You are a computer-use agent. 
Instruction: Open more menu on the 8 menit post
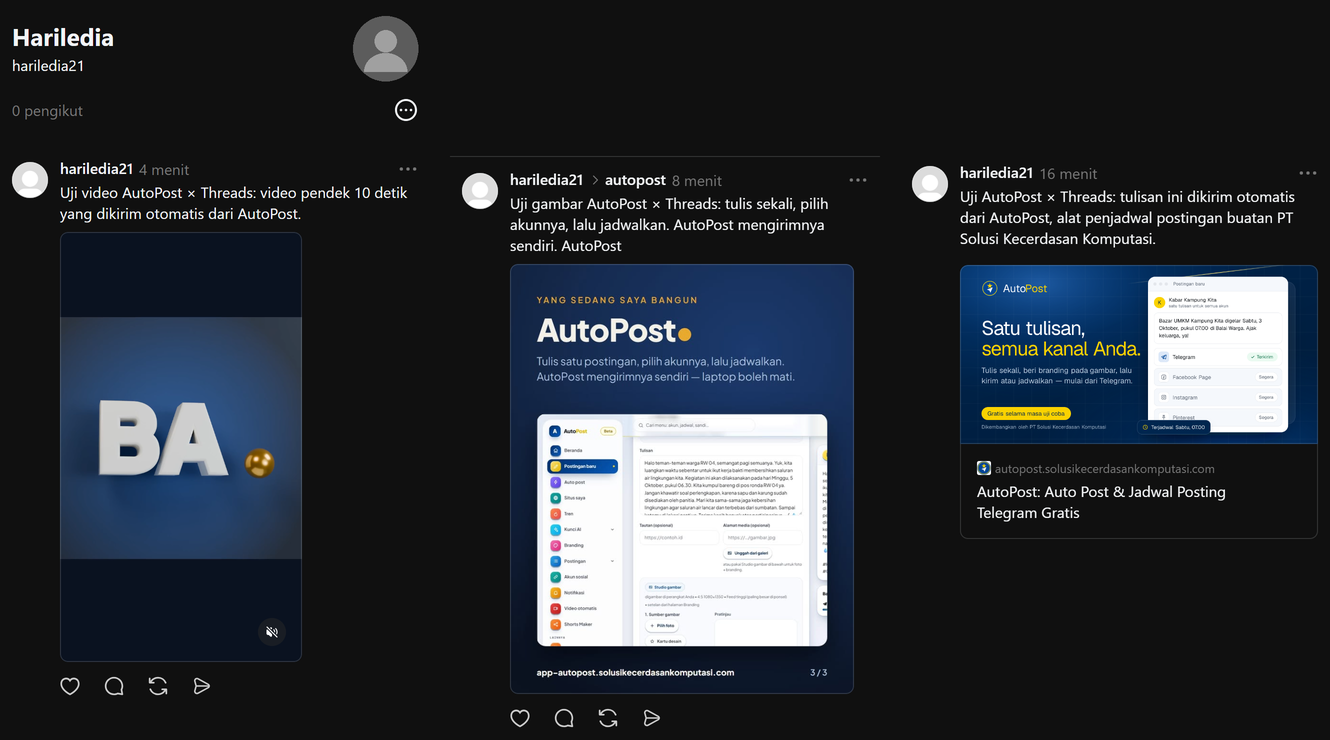tap(857, 180)
